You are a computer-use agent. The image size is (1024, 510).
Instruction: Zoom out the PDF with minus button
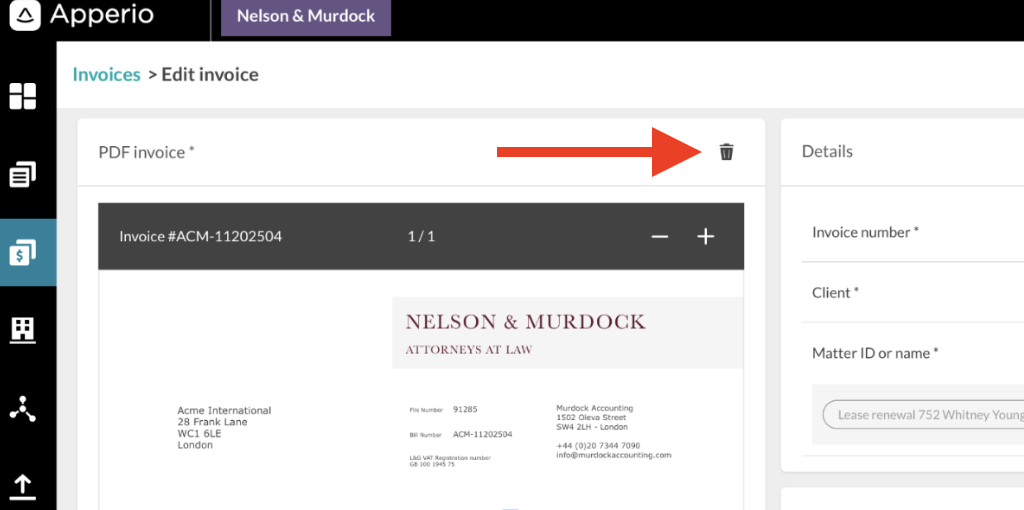tap(660, 236)
